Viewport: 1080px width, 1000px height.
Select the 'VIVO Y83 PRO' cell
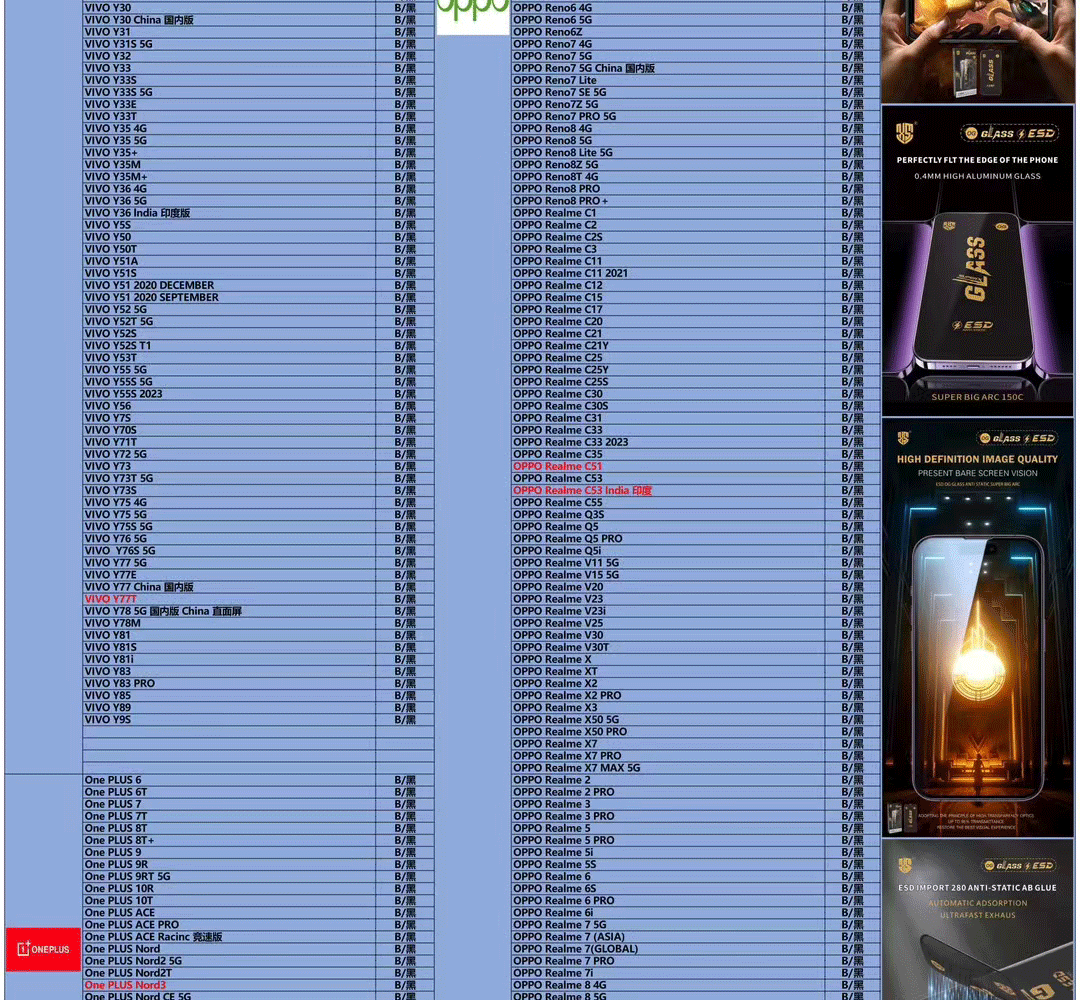(229, 683)
